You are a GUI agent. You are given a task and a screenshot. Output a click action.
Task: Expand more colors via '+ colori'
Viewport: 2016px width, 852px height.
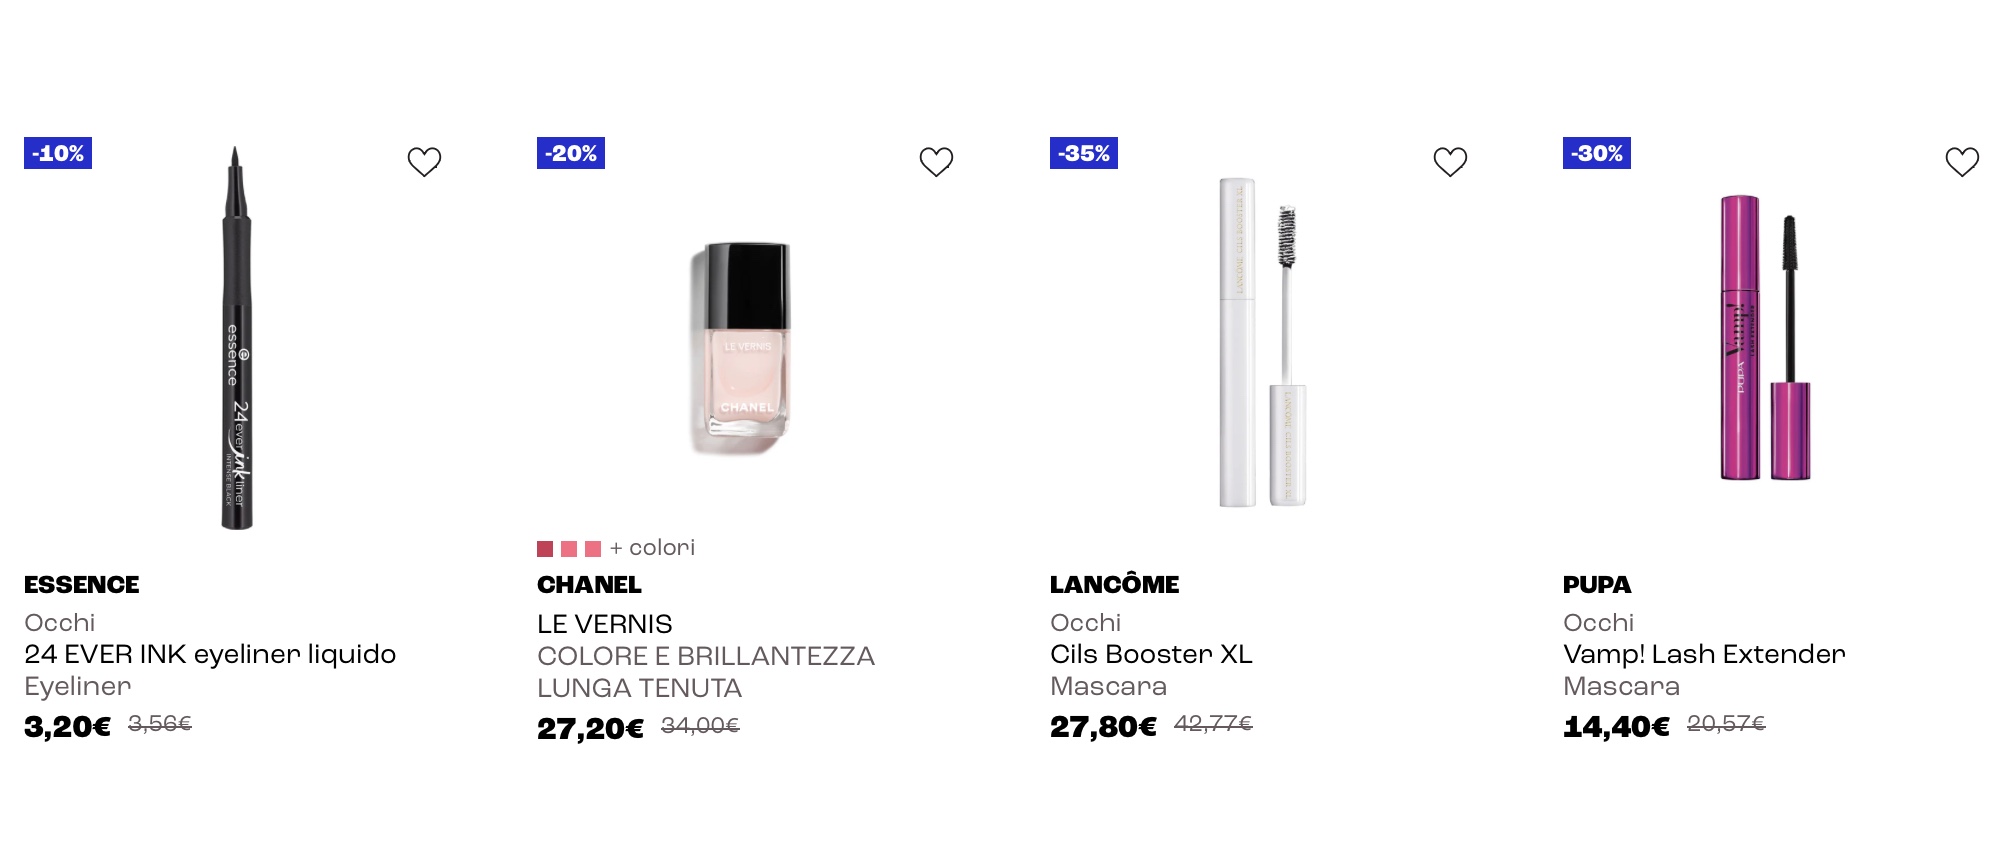point(652,548)
